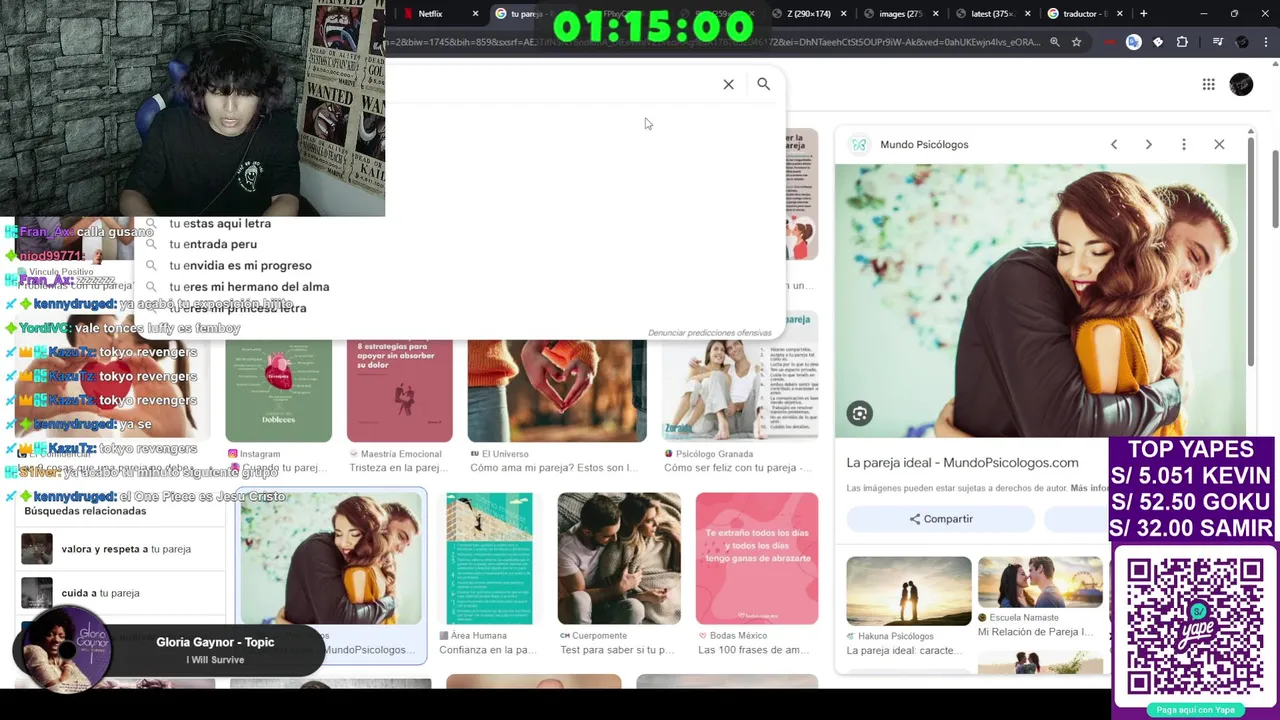
Task: Switch to the Z (290×174) tab
Action: tap(809, 14)
